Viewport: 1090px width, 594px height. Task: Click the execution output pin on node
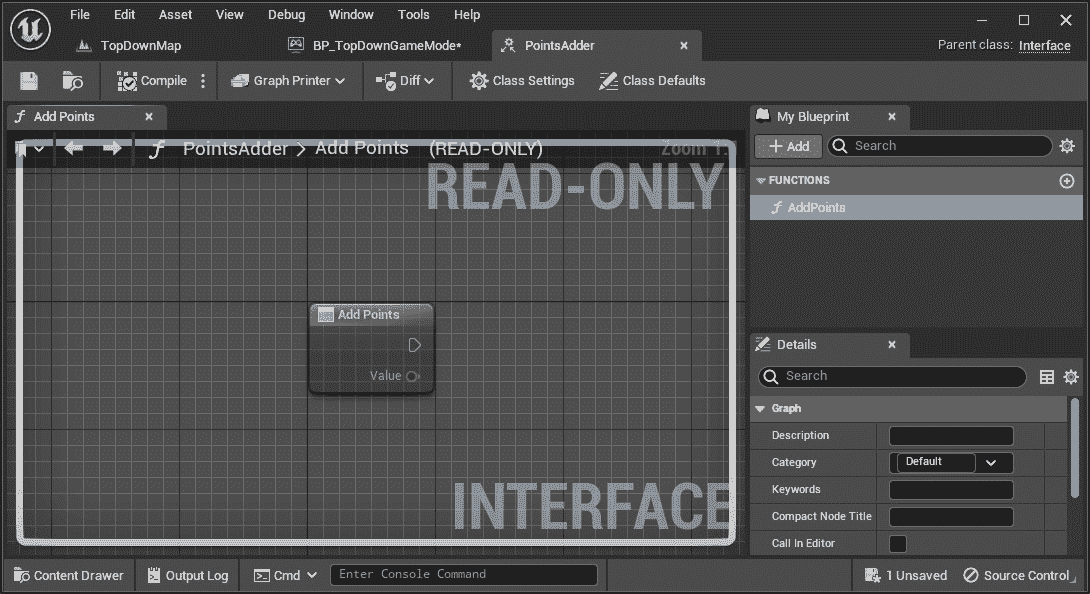pyautogui.click(x=414, y=345)
